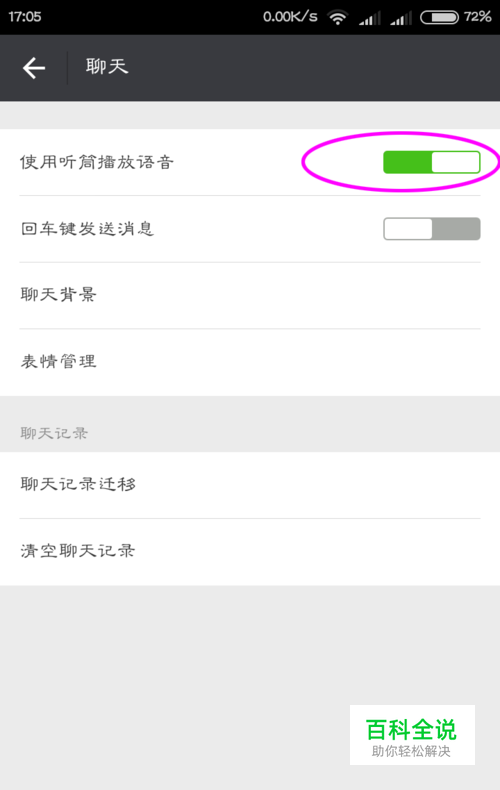Enable 回车键发送消息 switch
This screenshot has height=790, width=500.
(x=431, y=229)
